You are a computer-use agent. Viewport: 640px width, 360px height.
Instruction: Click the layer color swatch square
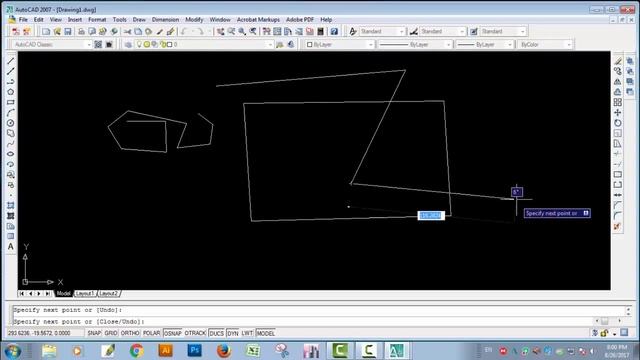[x=169, y=44]
